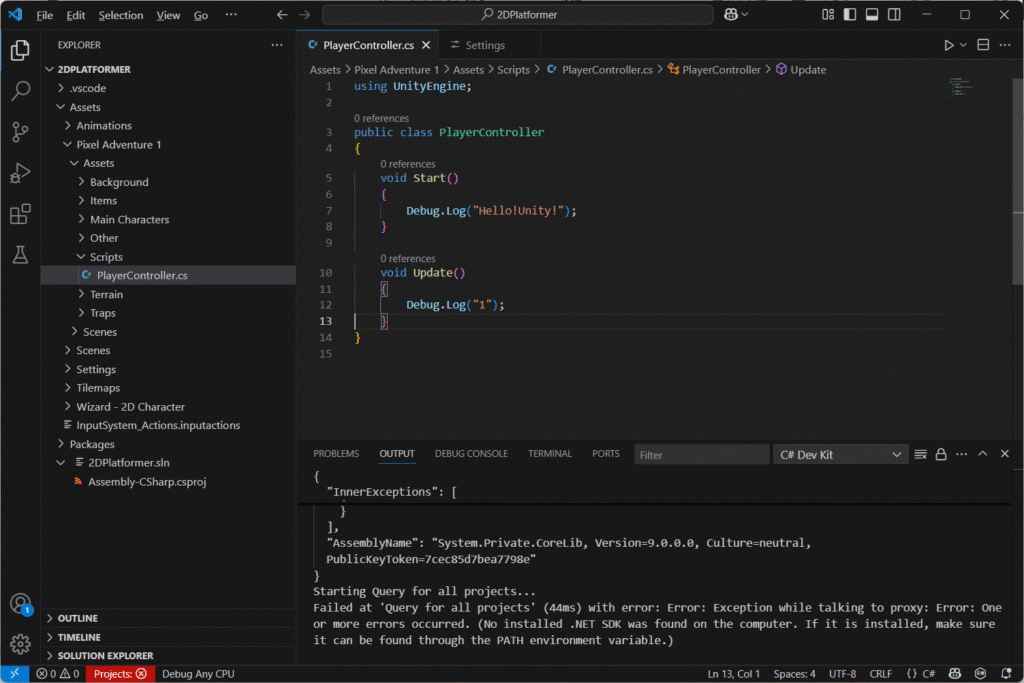
Task: Change the Spaces: 4 indentation setting
Action: (794, 673)
